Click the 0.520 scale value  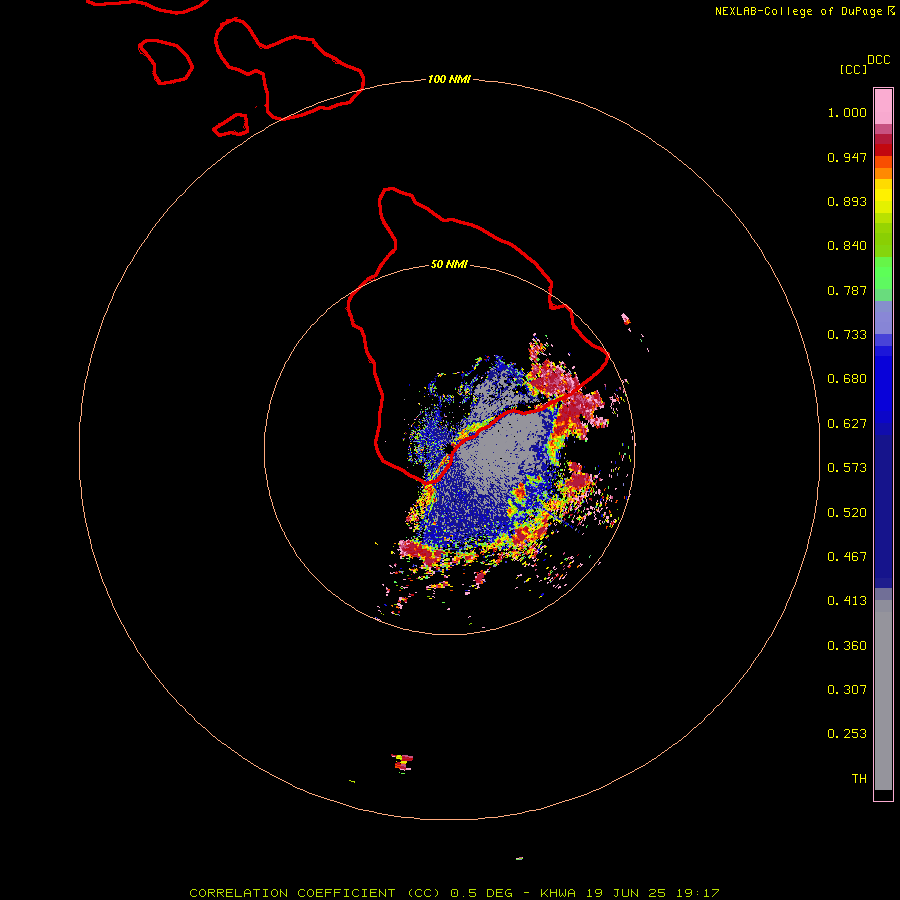tap(847, 513)
